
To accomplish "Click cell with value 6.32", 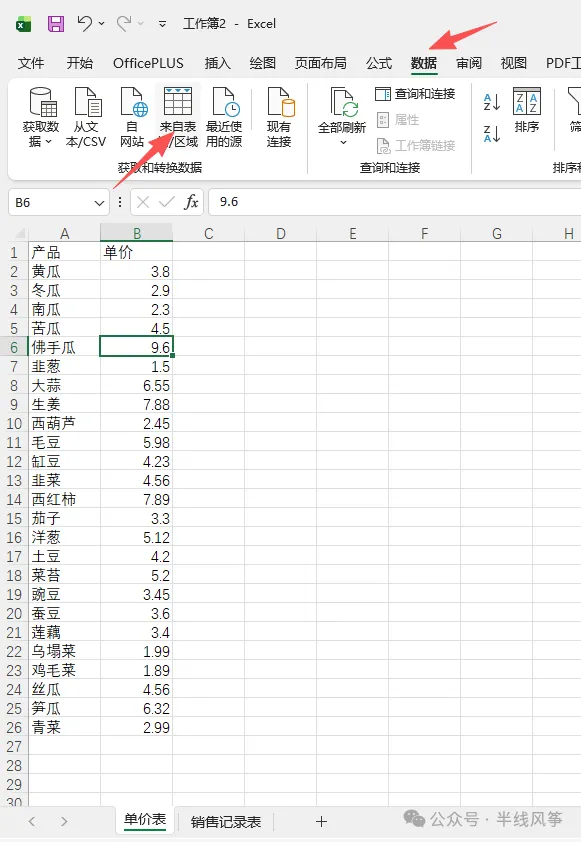I will 136,708.
